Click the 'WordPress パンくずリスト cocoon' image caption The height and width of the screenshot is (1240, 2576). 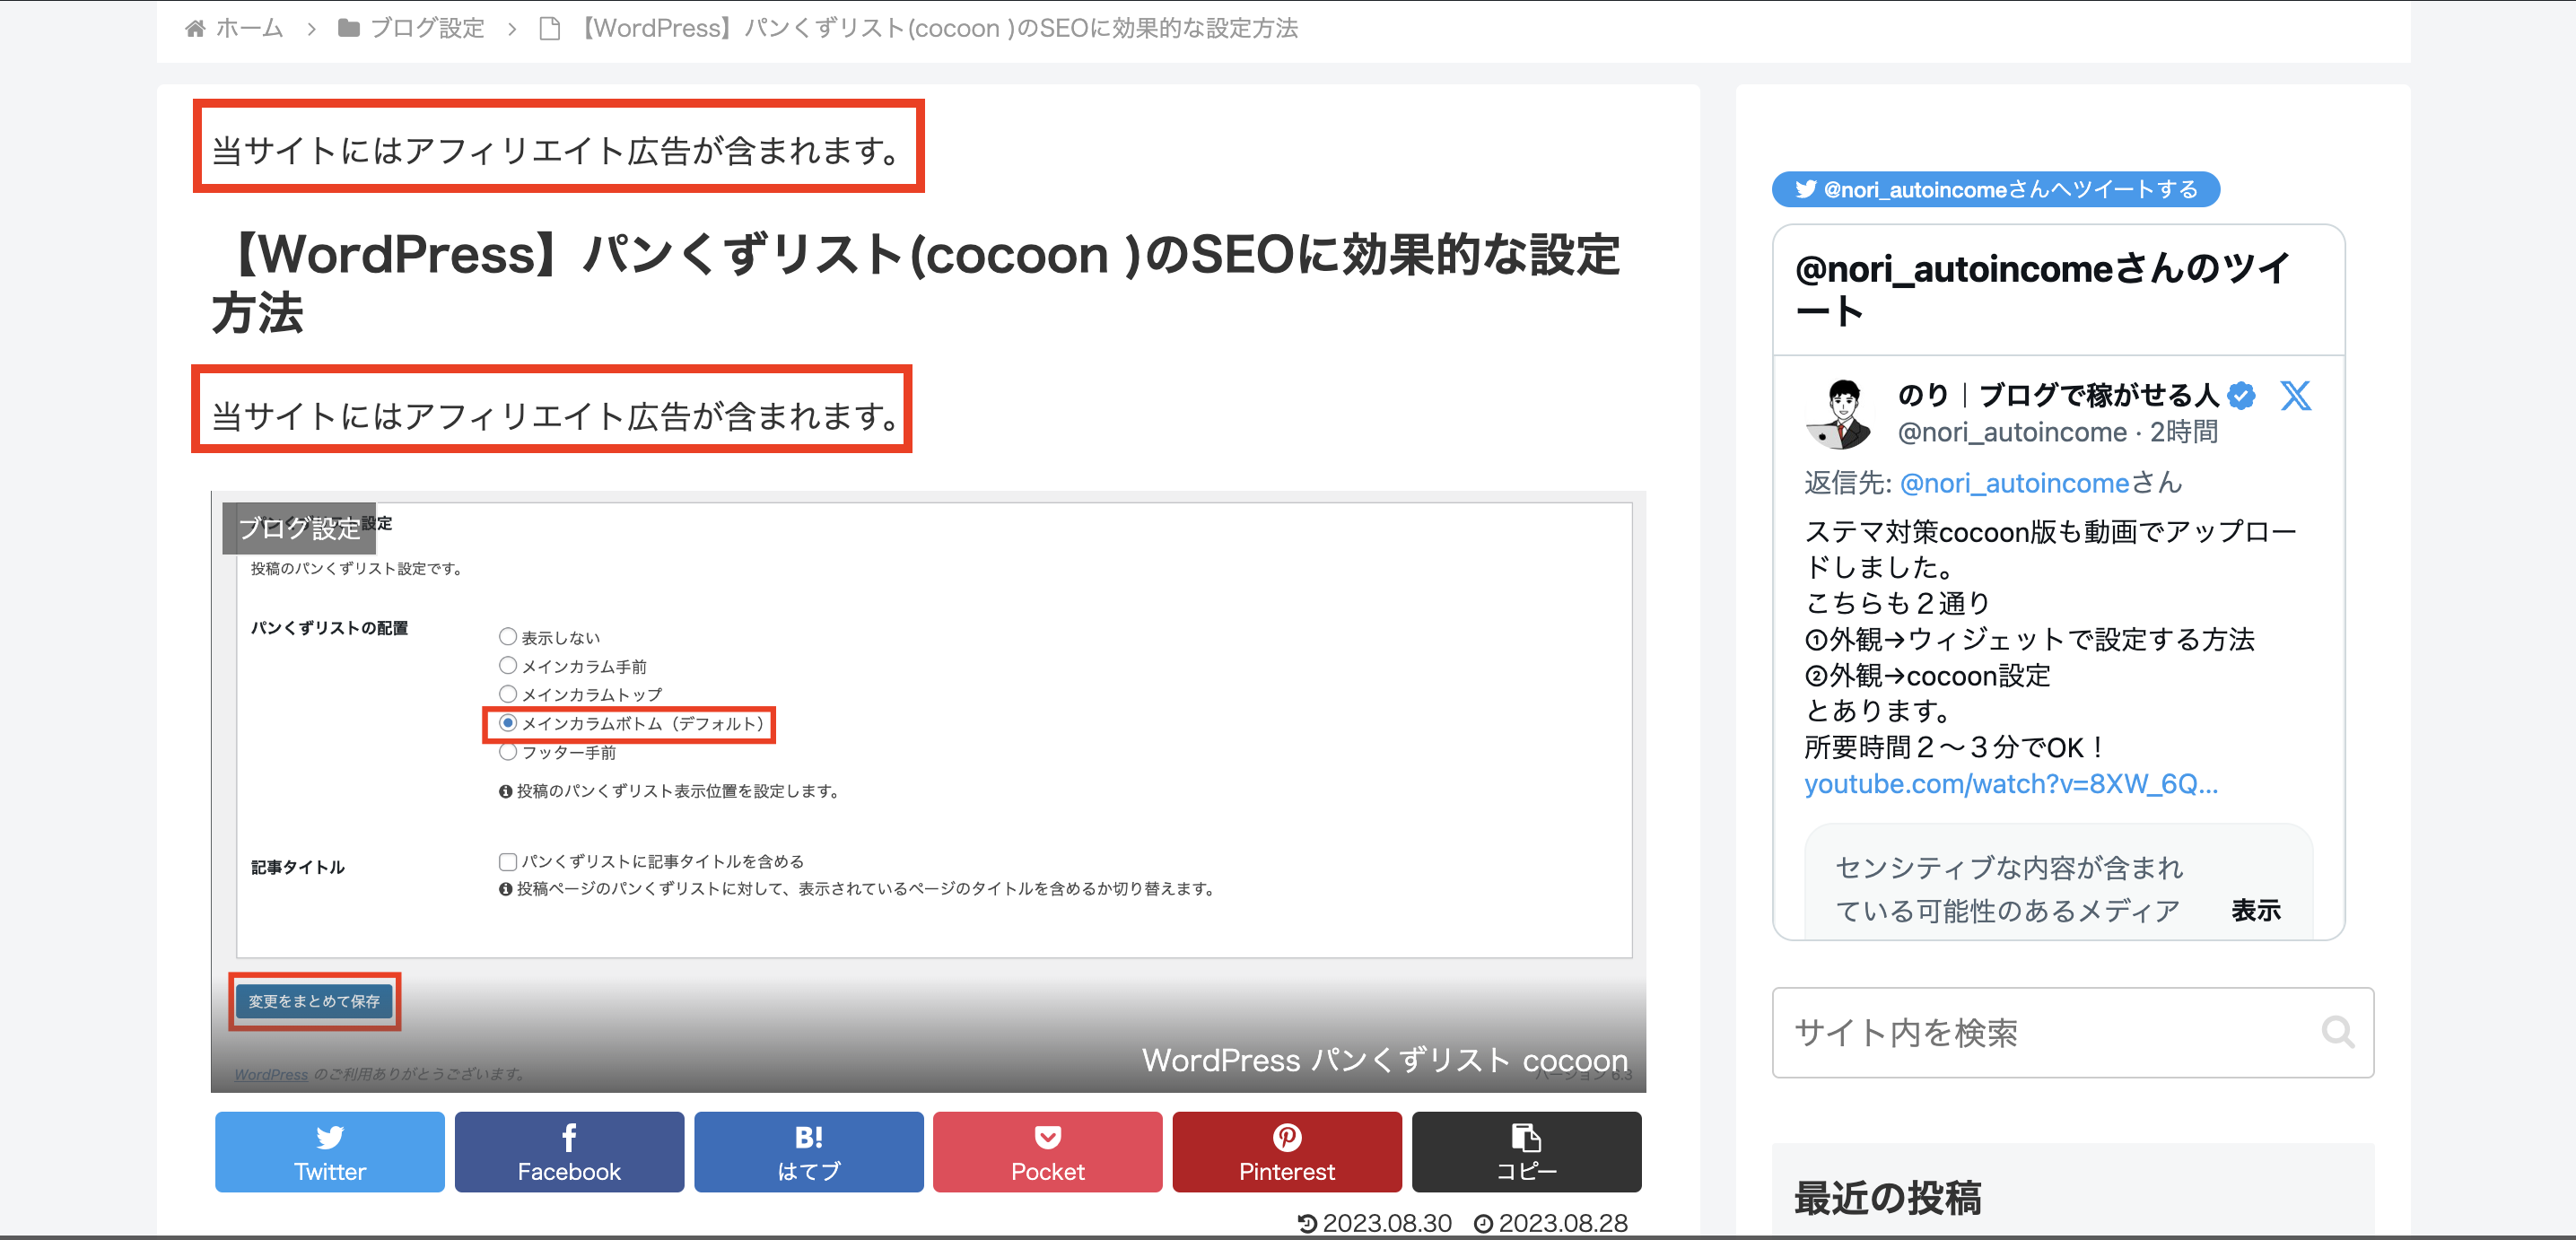[1385, 1060]
